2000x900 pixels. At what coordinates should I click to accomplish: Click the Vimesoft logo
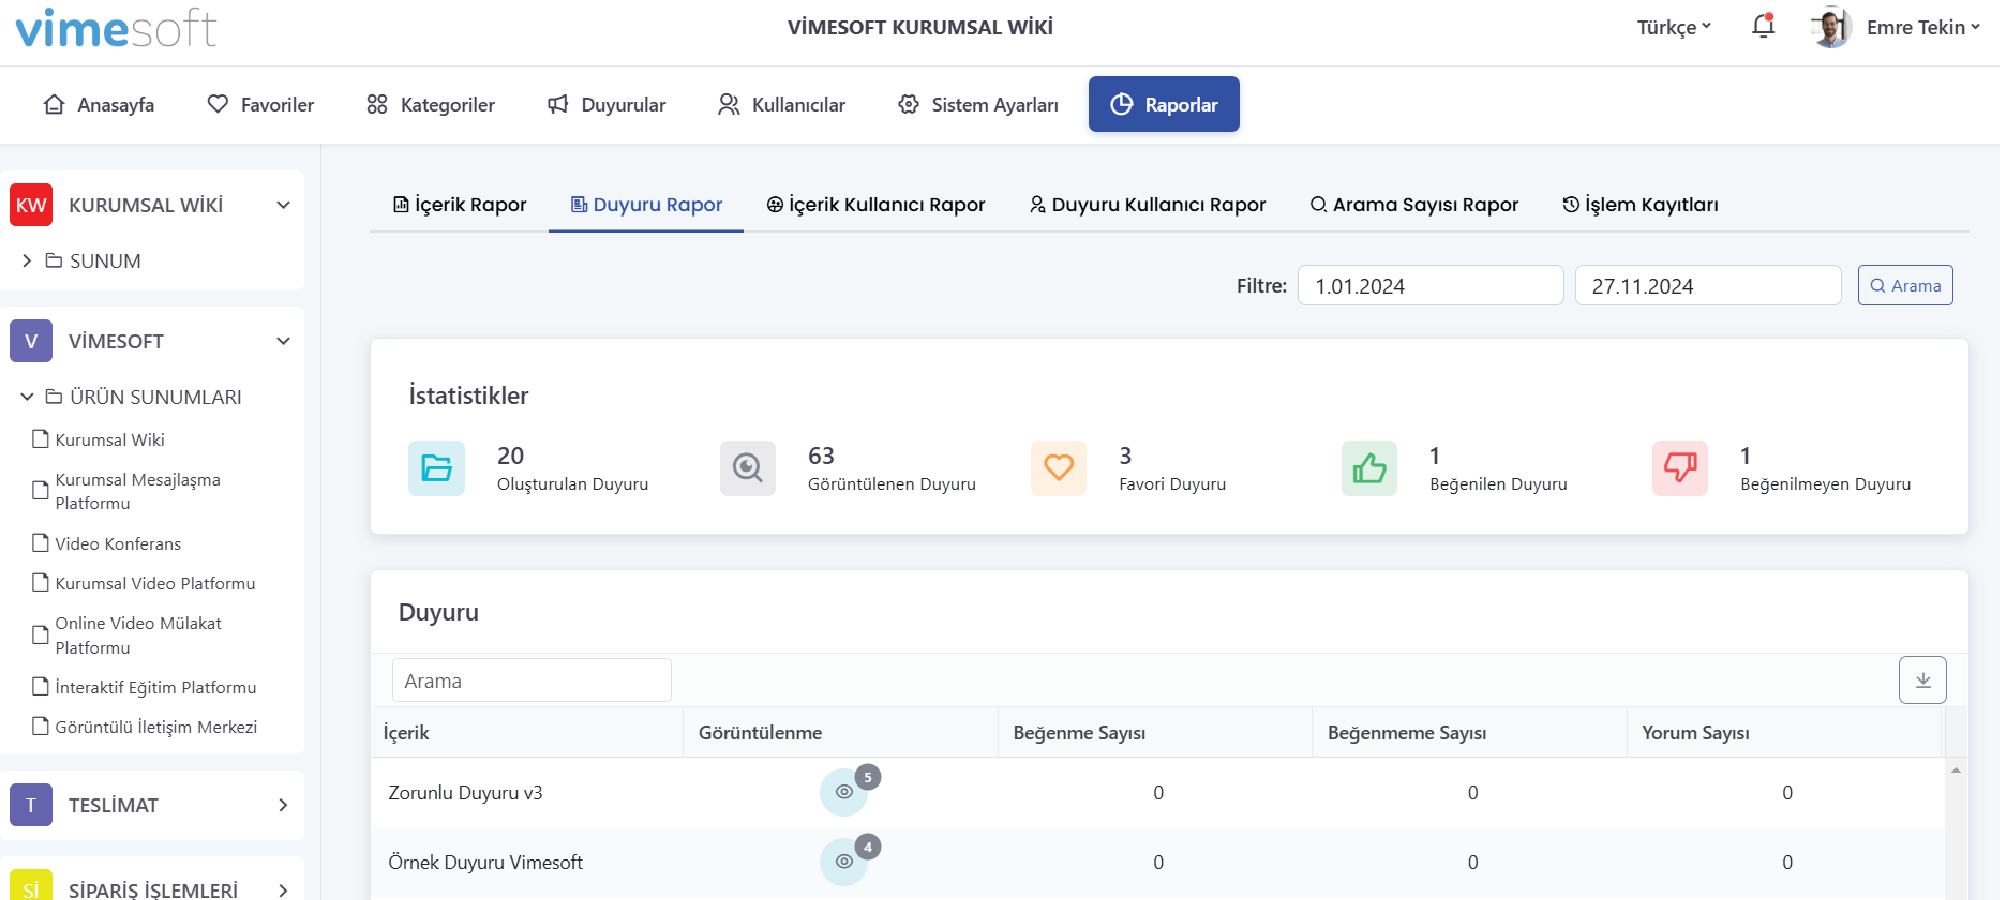click(x=116, y=28)
